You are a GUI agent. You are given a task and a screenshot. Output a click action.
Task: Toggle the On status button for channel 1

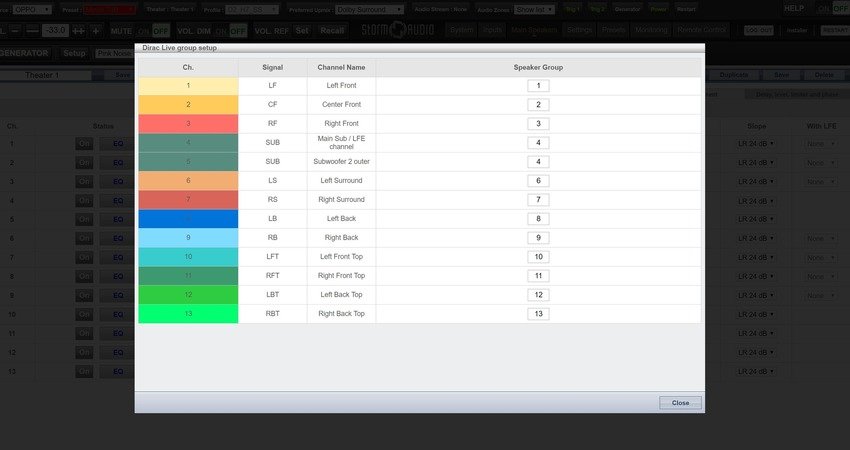[x=84, y=144]
